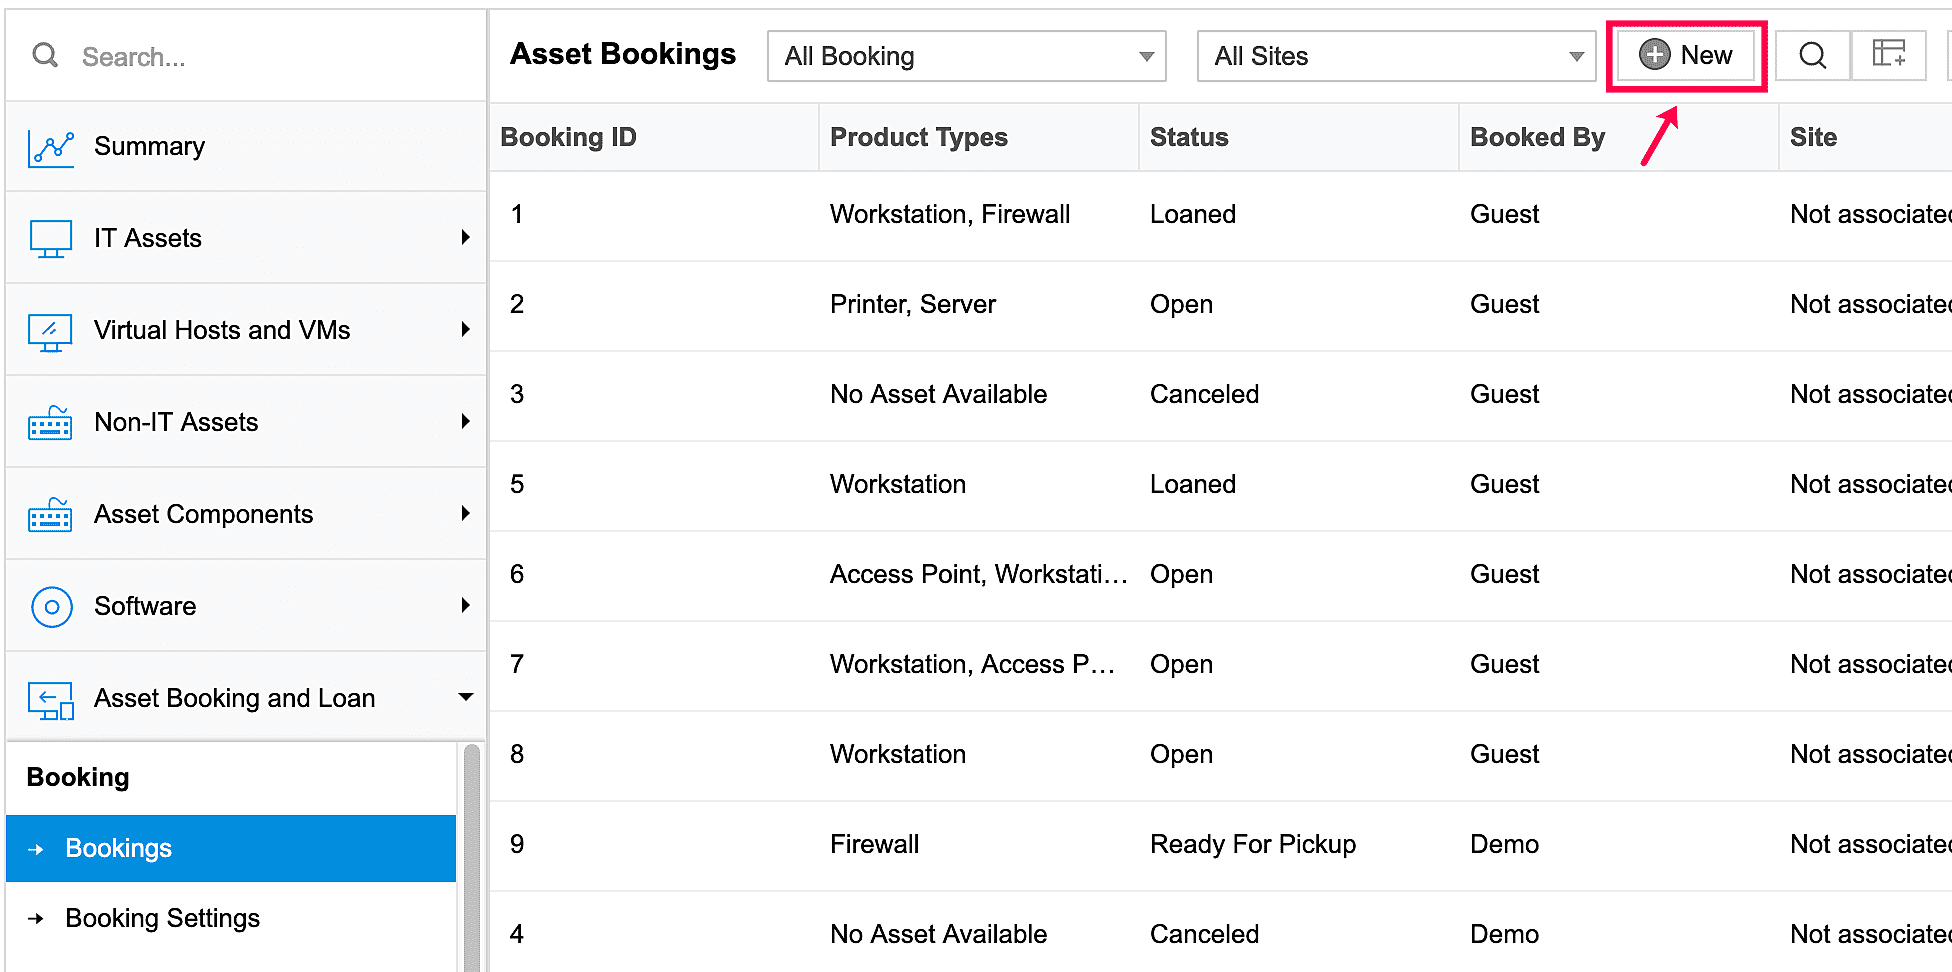Sort by the Status column header

click(x=1189, y=137)
